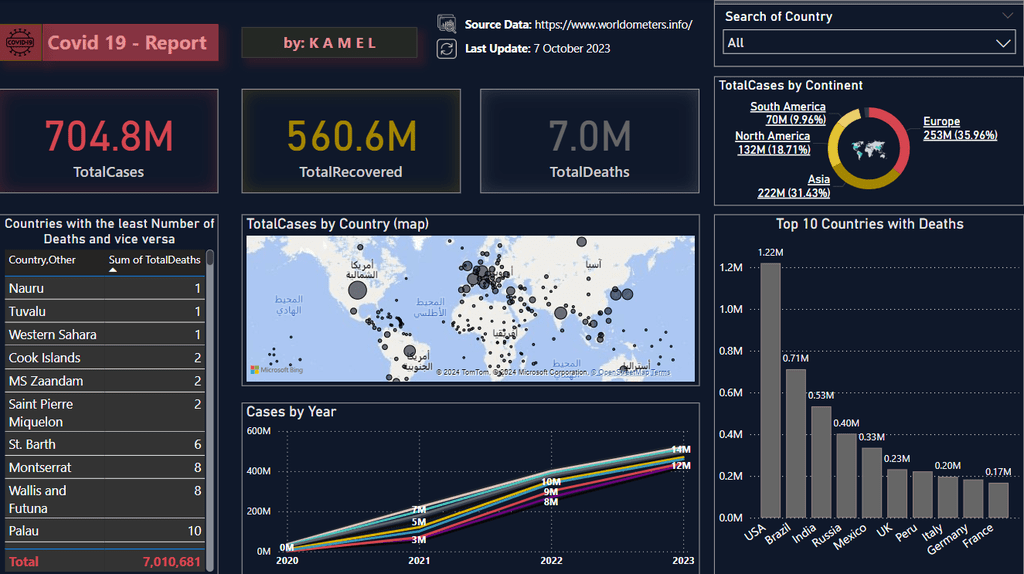Select the large USA bubble on map

click(357, 290)
